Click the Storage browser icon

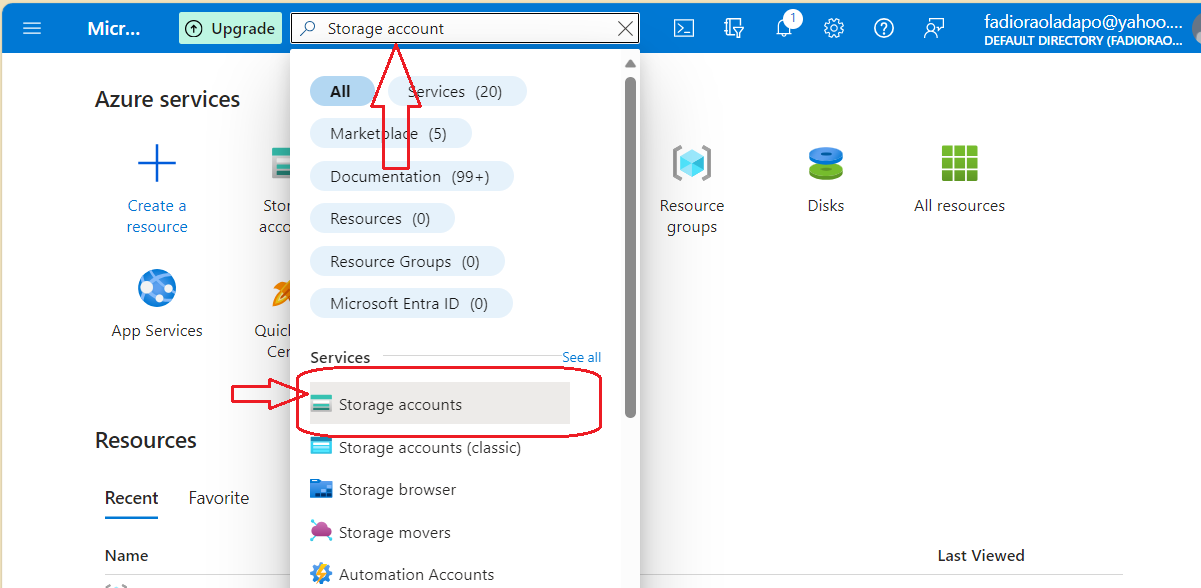321,489
